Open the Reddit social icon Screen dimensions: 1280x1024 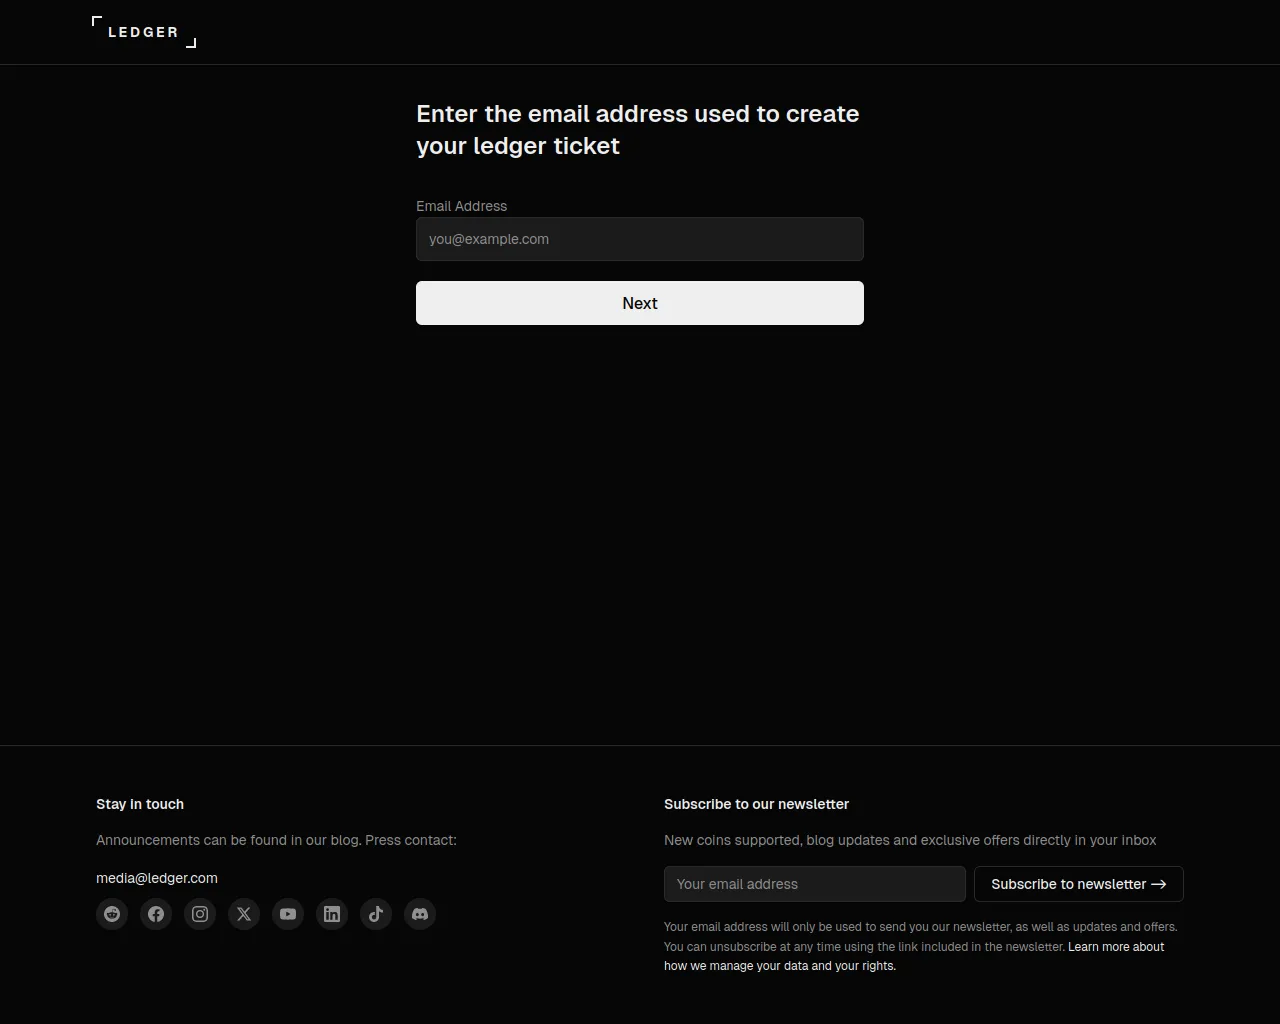tap(112, 914)
